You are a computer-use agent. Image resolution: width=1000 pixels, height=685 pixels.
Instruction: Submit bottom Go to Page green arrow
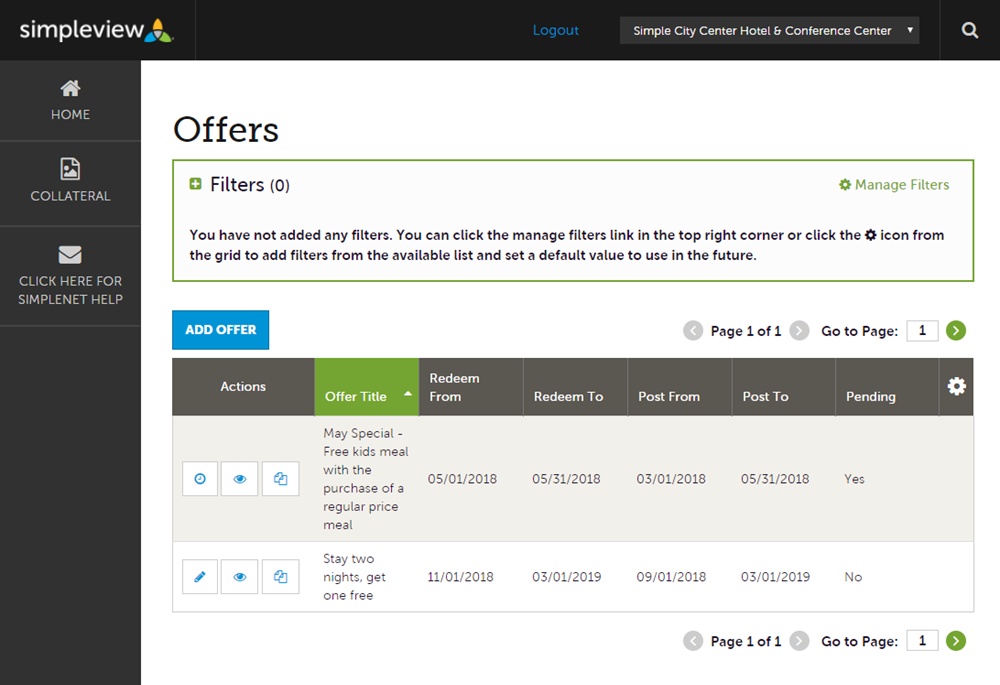[955, 640]
